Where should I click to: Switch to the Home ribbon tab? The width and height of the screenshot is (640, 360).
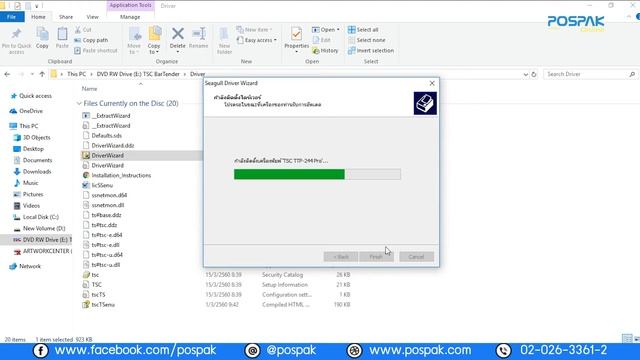(38, 17)
